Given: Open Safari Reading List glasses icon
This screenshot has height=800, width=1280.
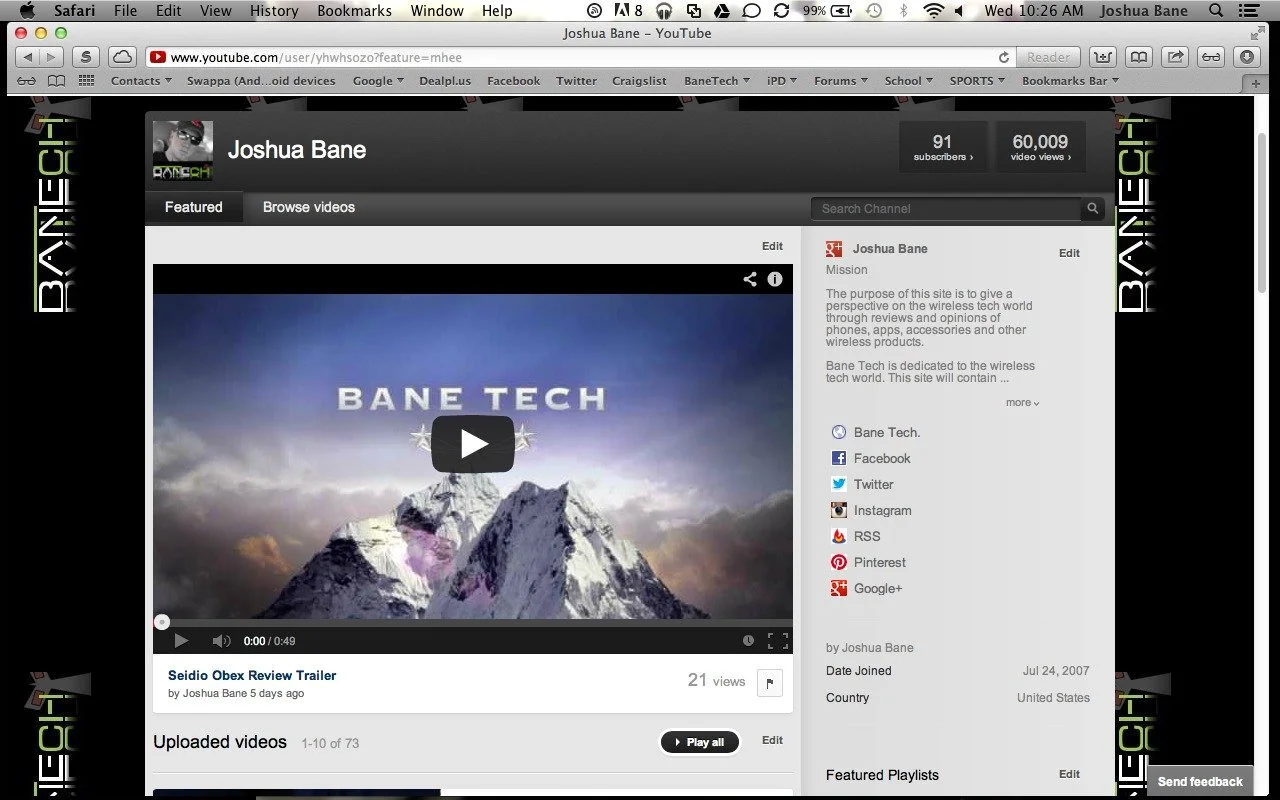Looking at the screenshot, I should pyautogui.click(x=27, y=81).
